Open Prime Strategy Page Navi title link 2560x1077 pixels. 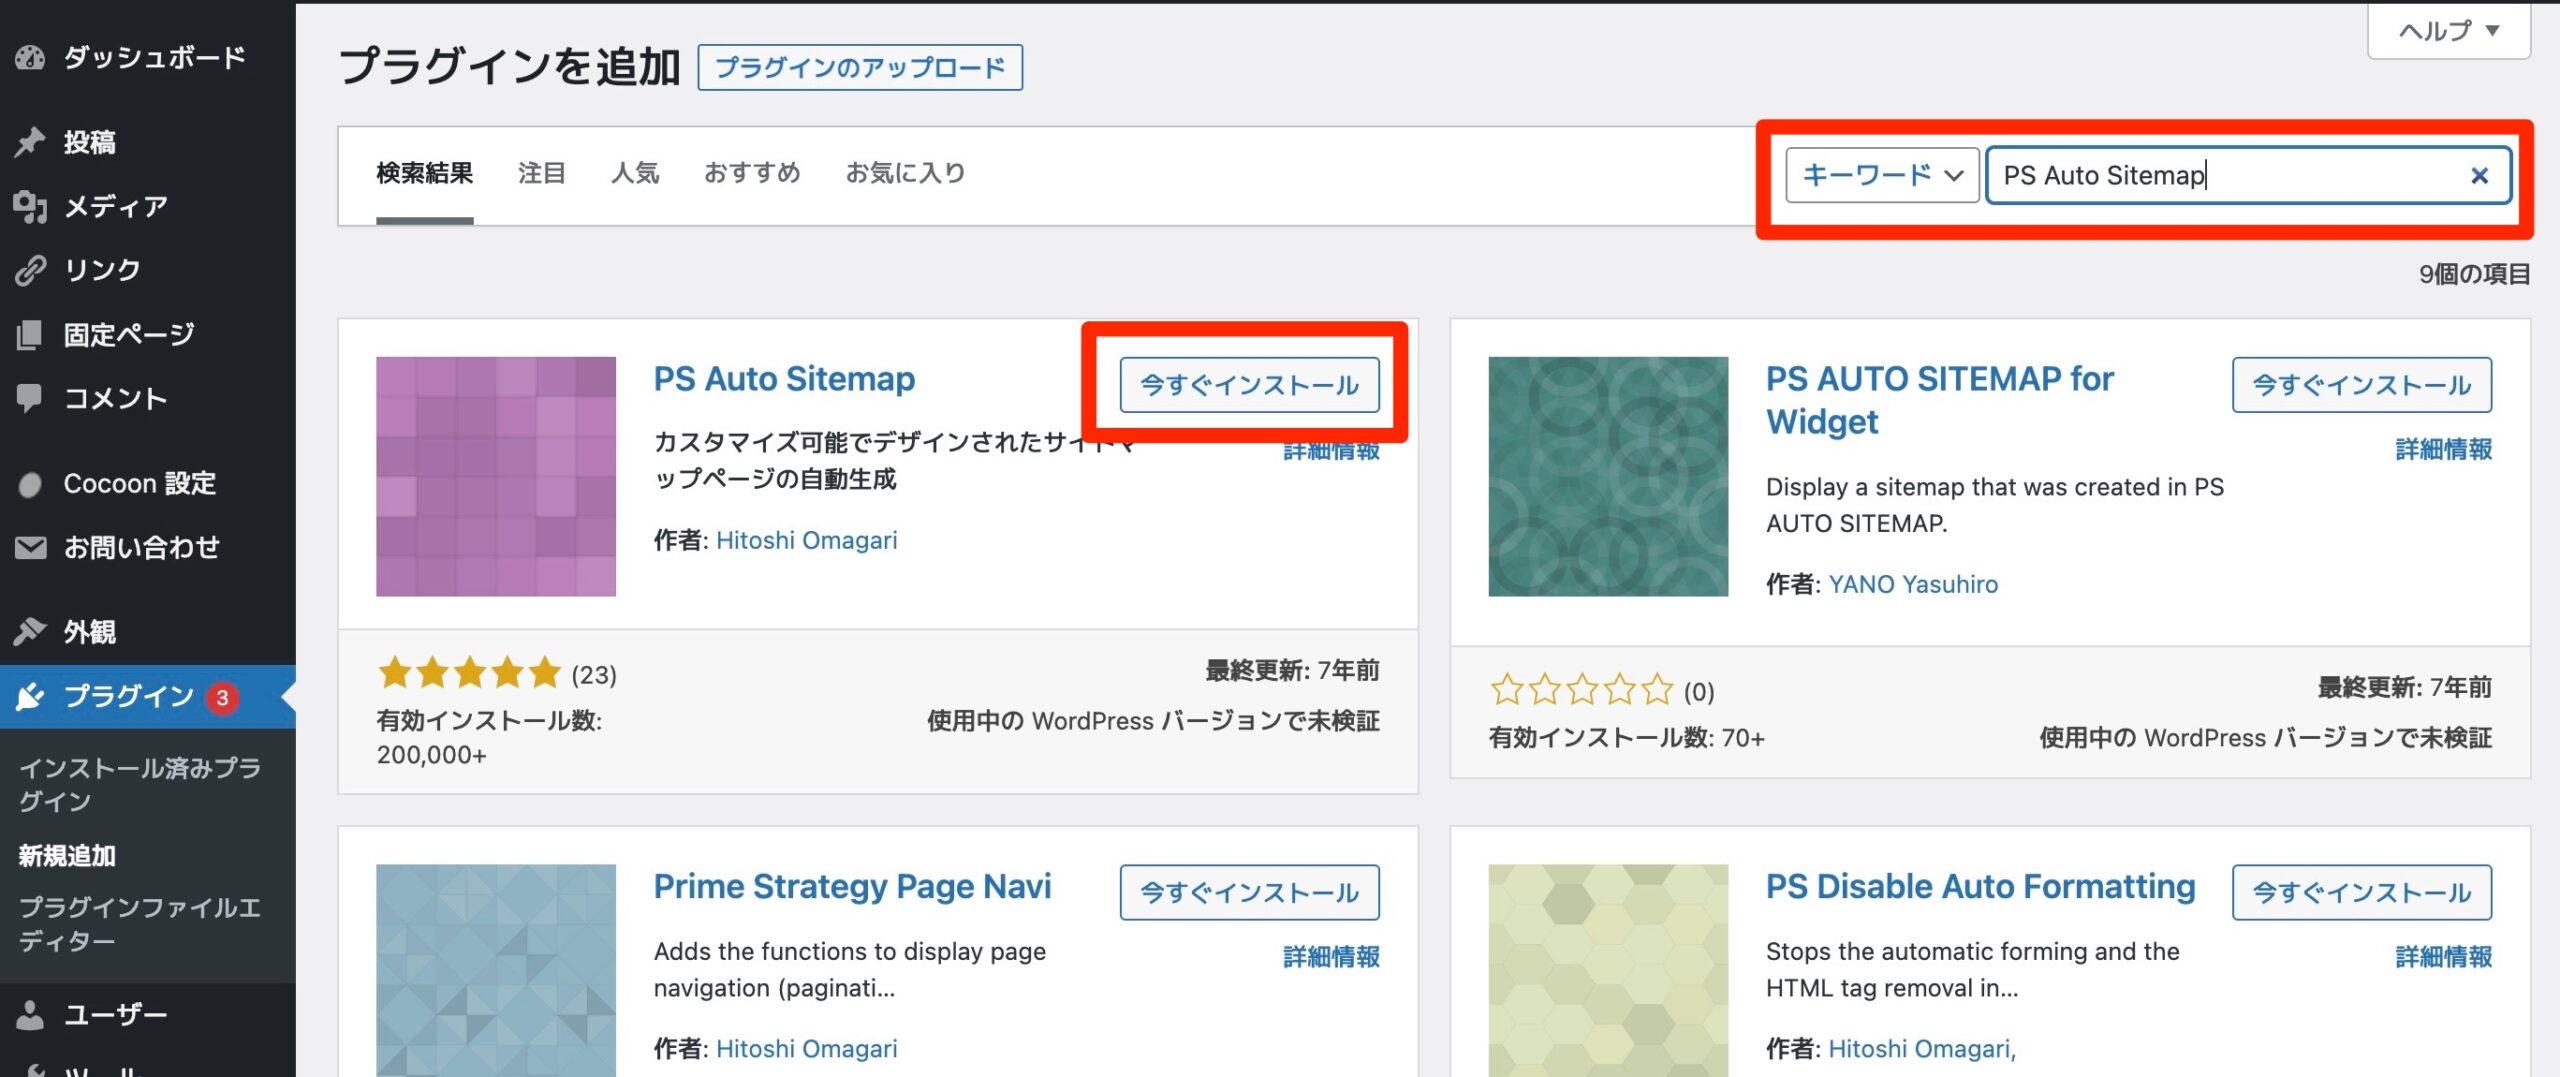coord(852,886)
